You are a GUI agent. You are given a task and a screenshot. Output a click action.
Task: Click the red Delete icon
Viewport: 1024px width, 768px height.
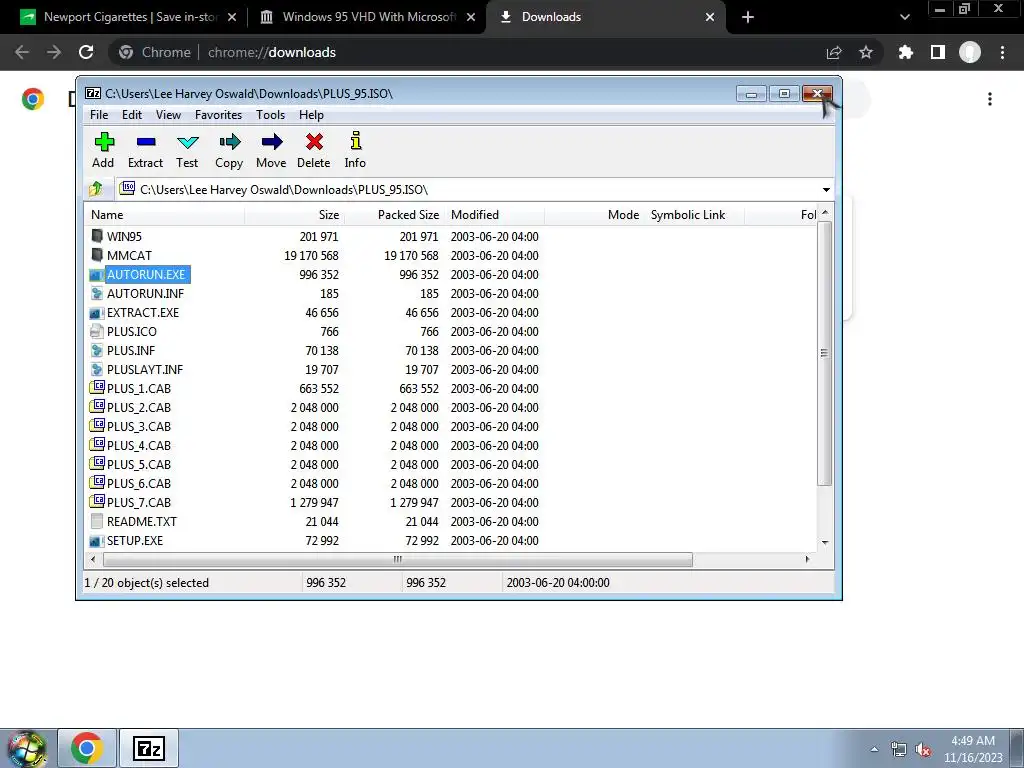point(314,142)
